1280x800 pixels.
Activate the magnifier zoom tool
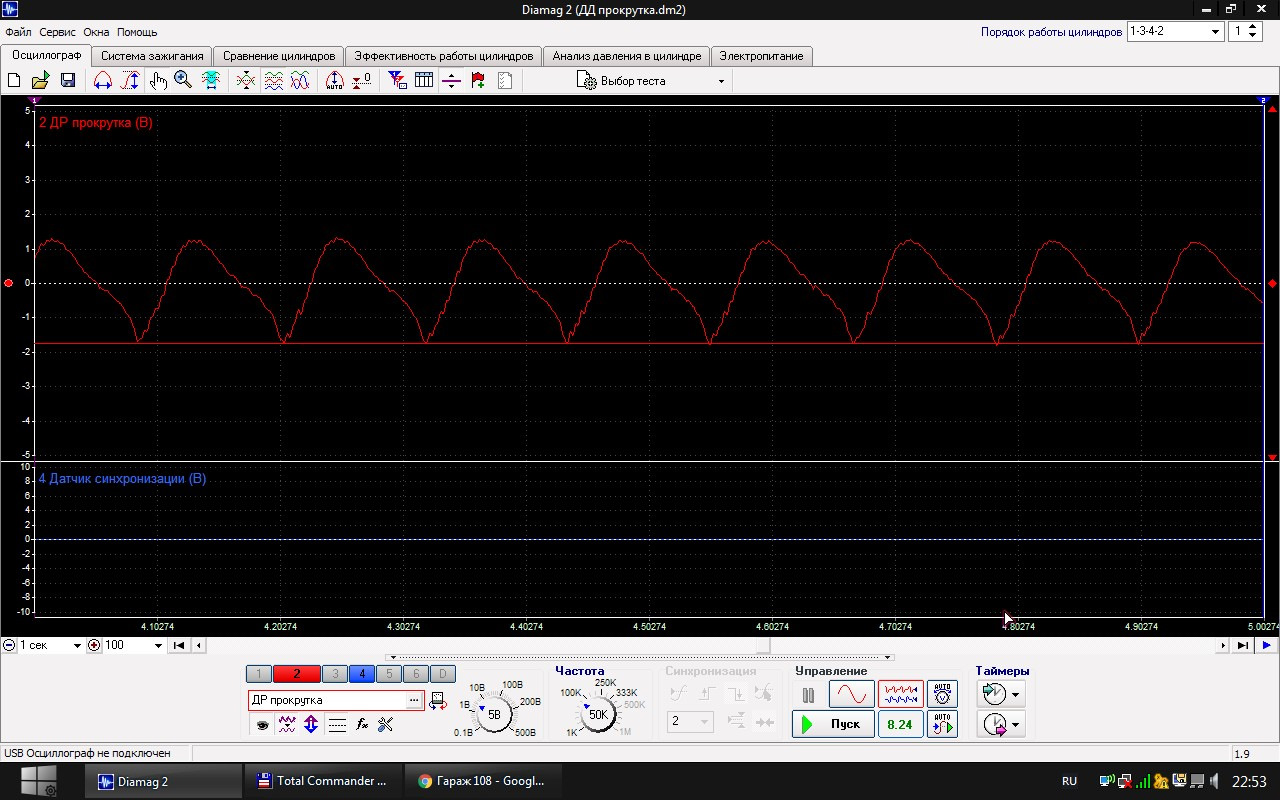183,81
